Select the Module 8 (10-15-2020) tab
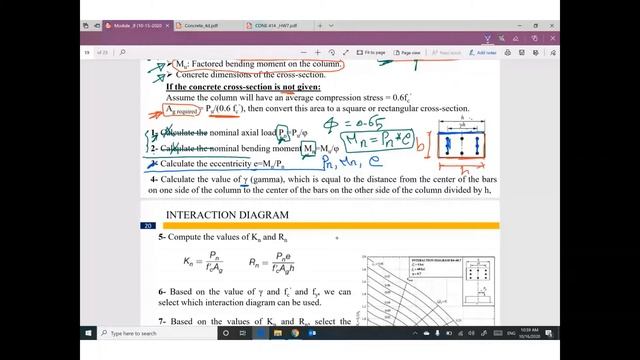This screenshot has height=360, width=640. click(138, 25)
